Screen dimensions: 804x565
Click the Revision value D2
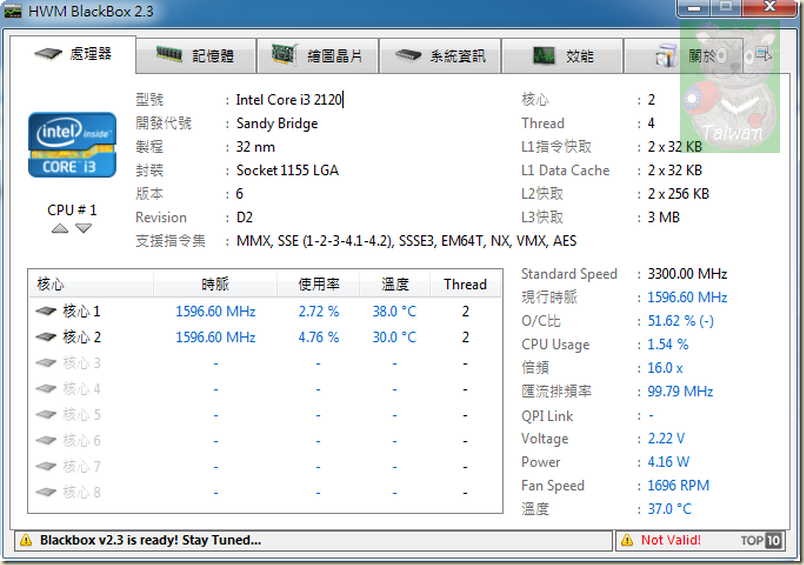pos(244,217)
